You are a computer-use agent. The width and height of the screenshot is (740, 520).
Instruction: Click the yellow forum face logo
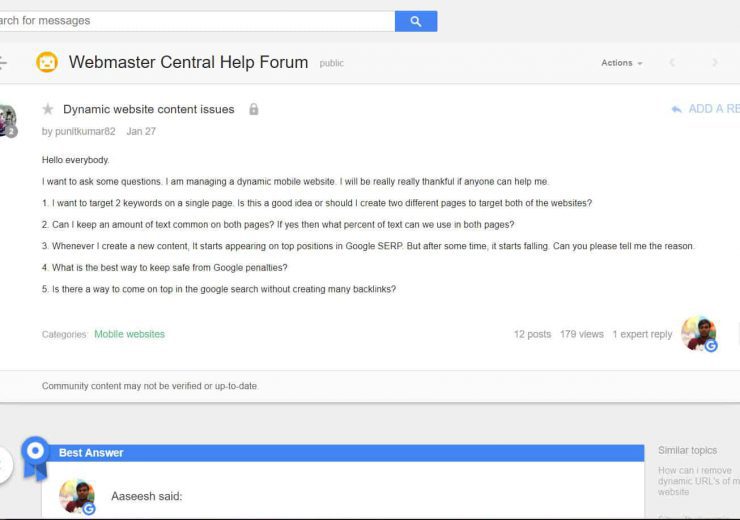point(47,62)
